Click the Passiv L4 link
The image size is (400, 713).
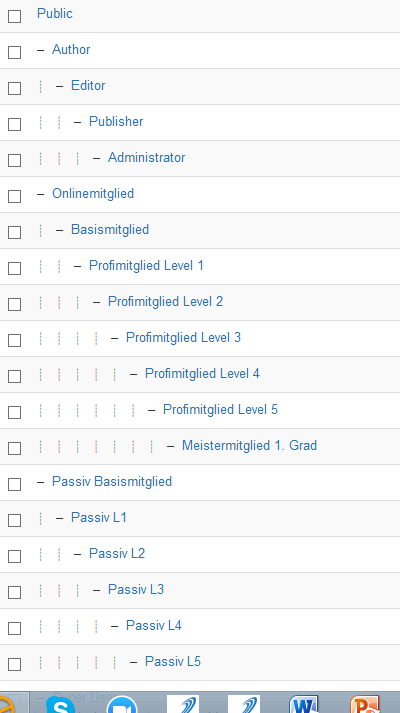tap(154, 625)
